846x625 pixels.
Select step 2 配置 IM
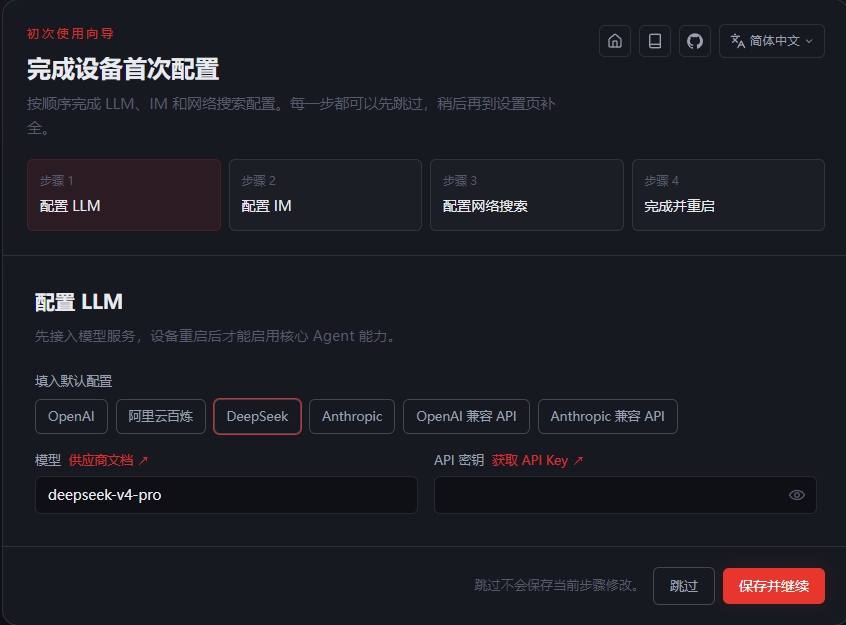point(325,195)
